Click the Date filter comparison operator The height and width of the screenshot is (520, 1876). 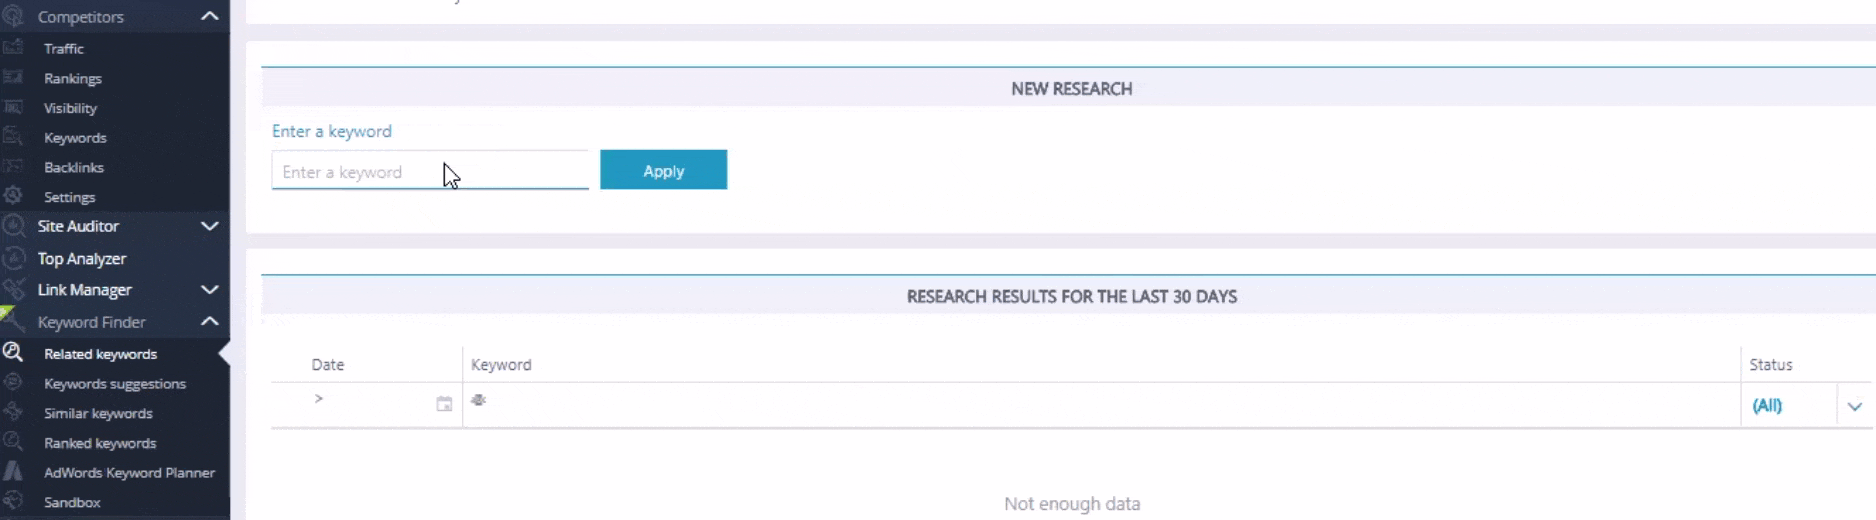(x=319, y=398)
